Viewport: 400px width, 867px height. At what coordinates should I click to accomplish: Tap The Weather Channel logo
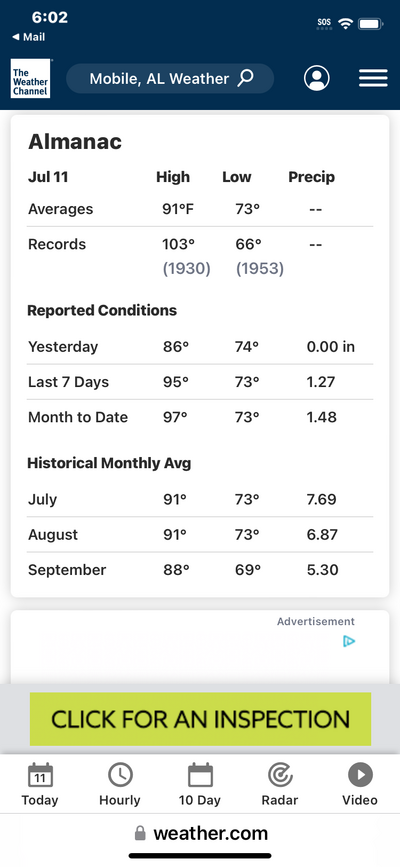click(x=30, y=79)
